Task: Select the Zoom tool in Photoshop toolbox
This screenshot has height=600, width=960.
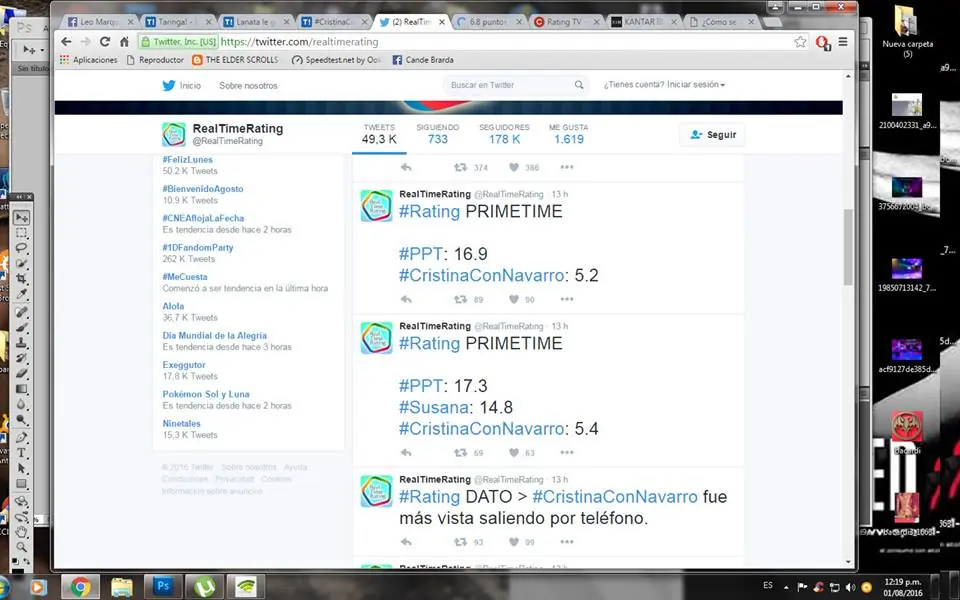Action: pos(21,547)
